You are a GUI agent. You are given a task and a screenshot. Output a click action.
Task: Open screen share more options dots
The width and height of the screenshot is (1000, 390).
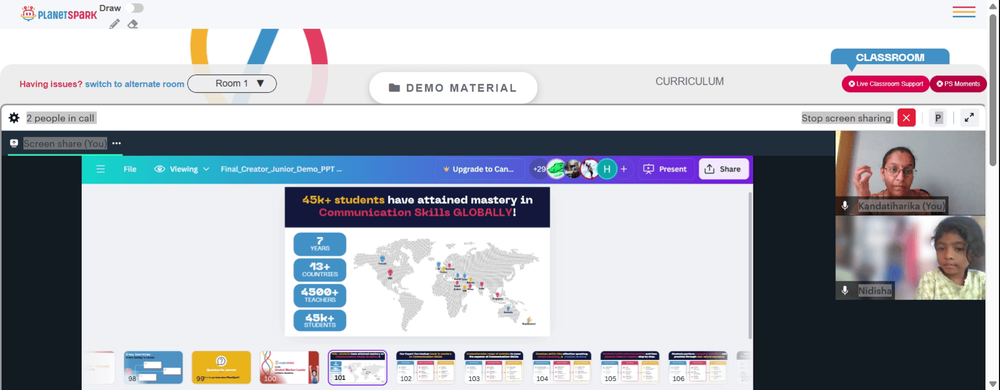point(117,143)
